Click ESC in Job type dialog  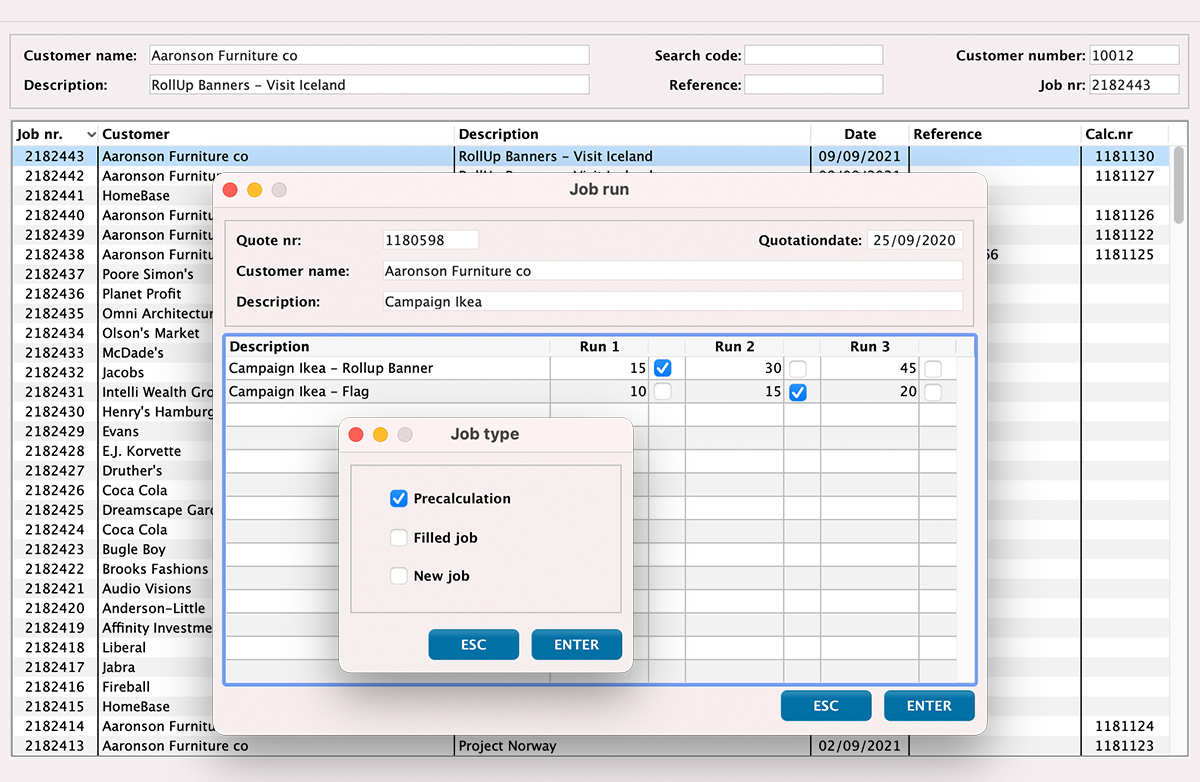[474, 645]
